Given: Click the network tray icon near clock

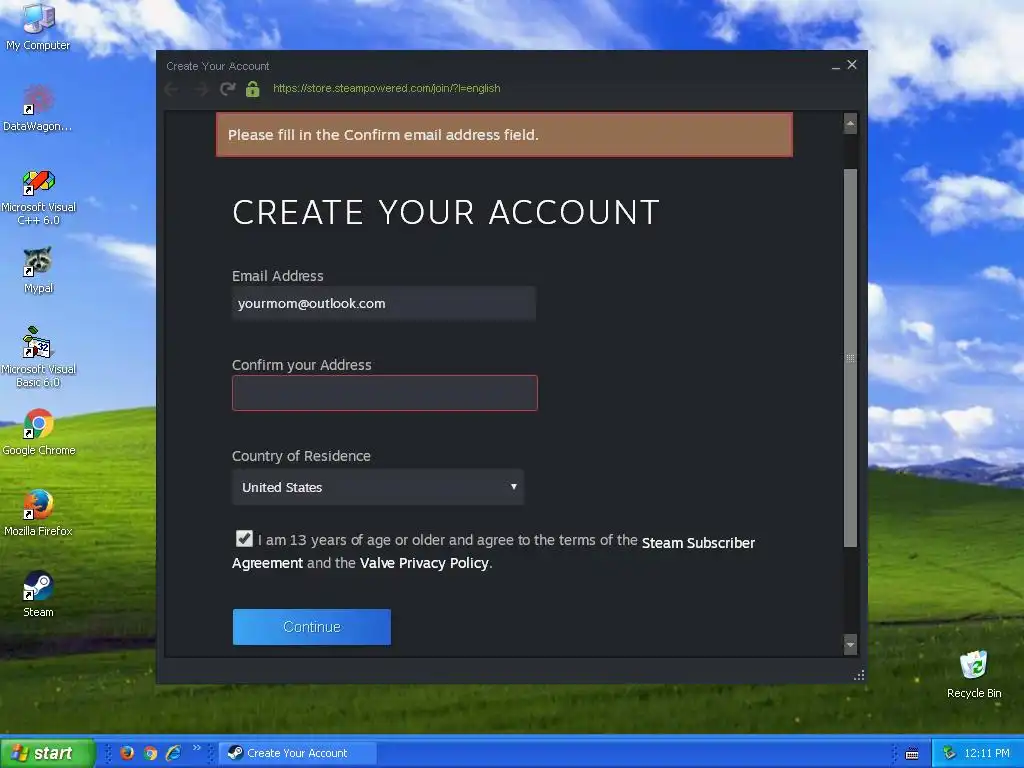Looking at the screenshot, I should coord(950,753).
